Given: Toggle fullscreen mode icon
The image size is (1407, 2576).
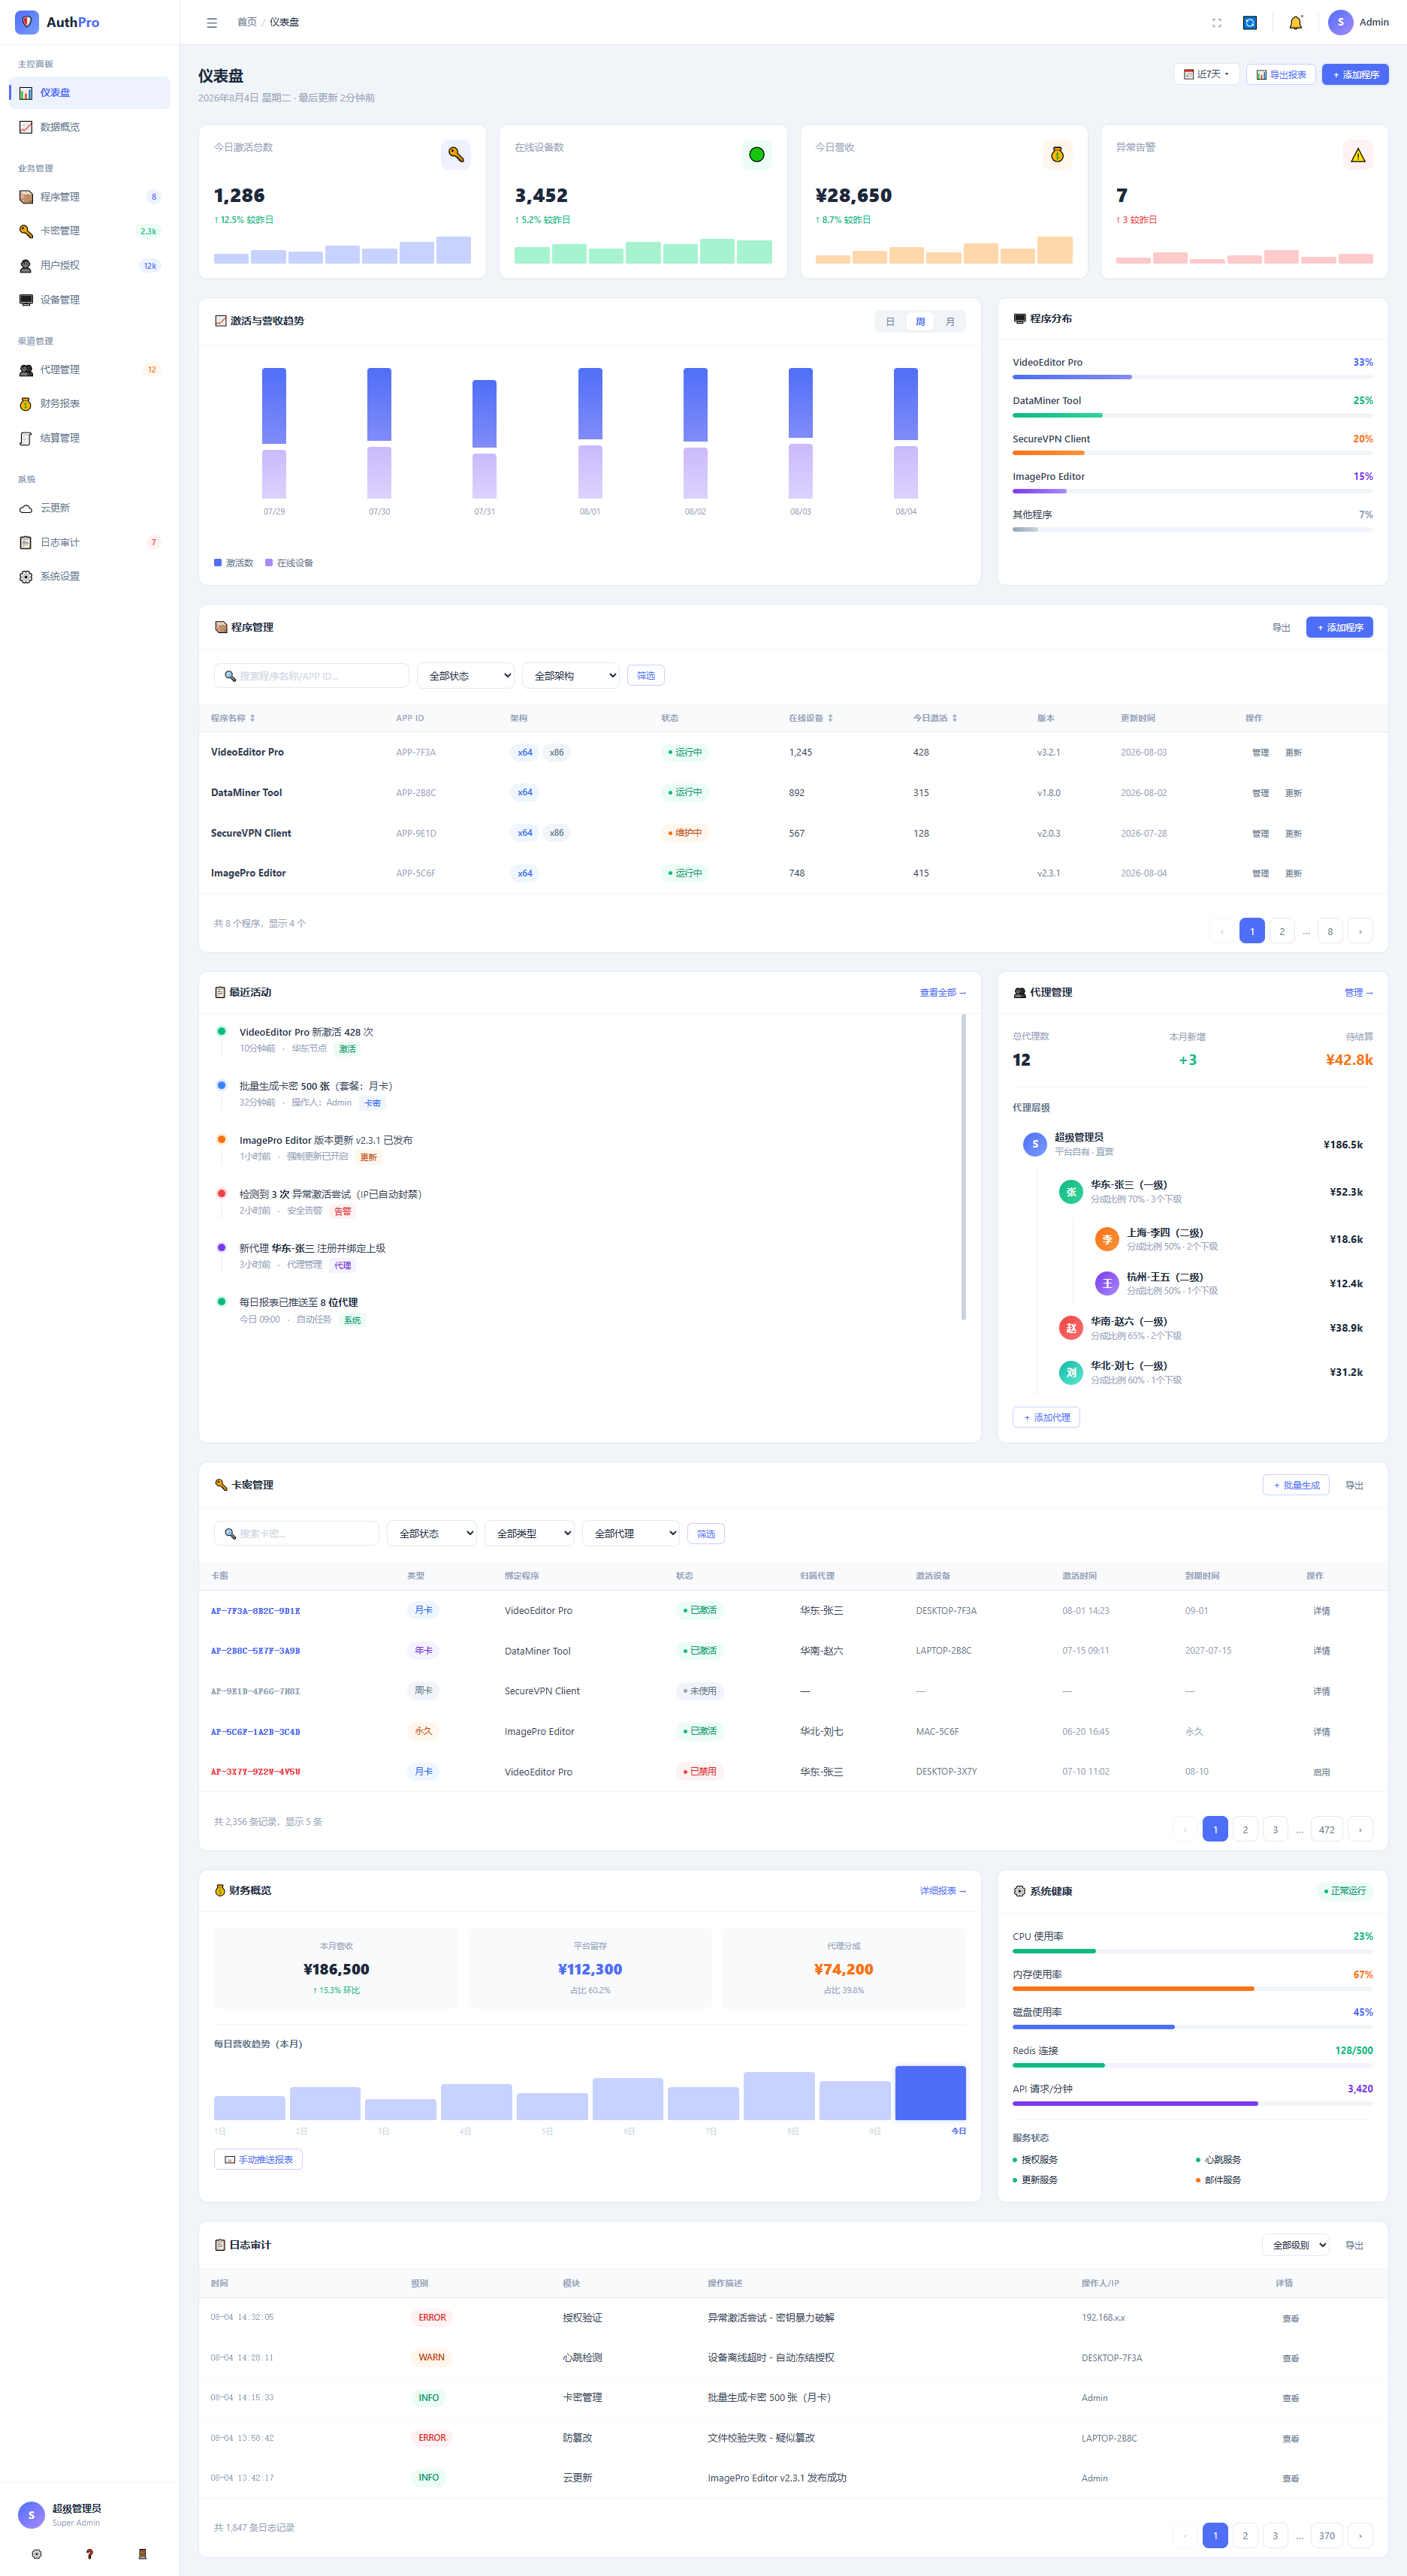Looking at the screenshot, I should (x=1216, y=22).
